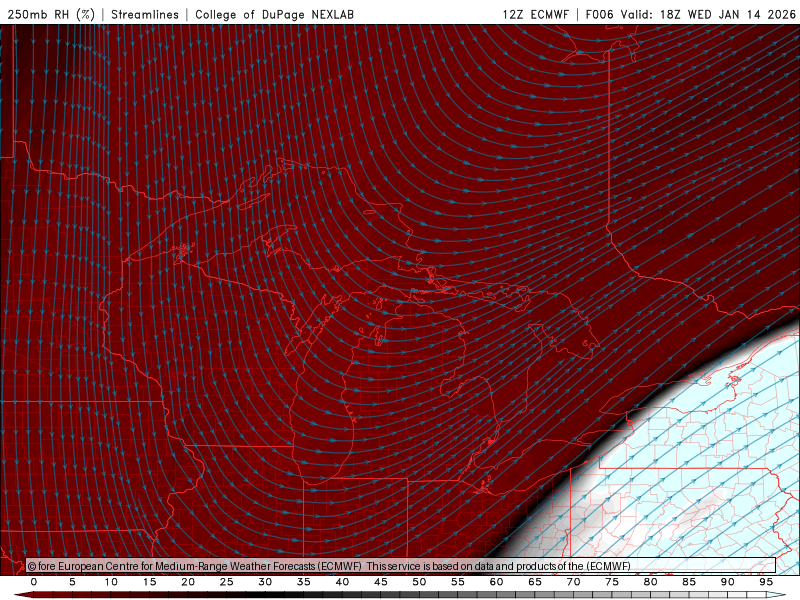The height and width of the screenshot is (600, 800).
Task: Click the ECMWF copyright notice banner
Action: point(401,566)
